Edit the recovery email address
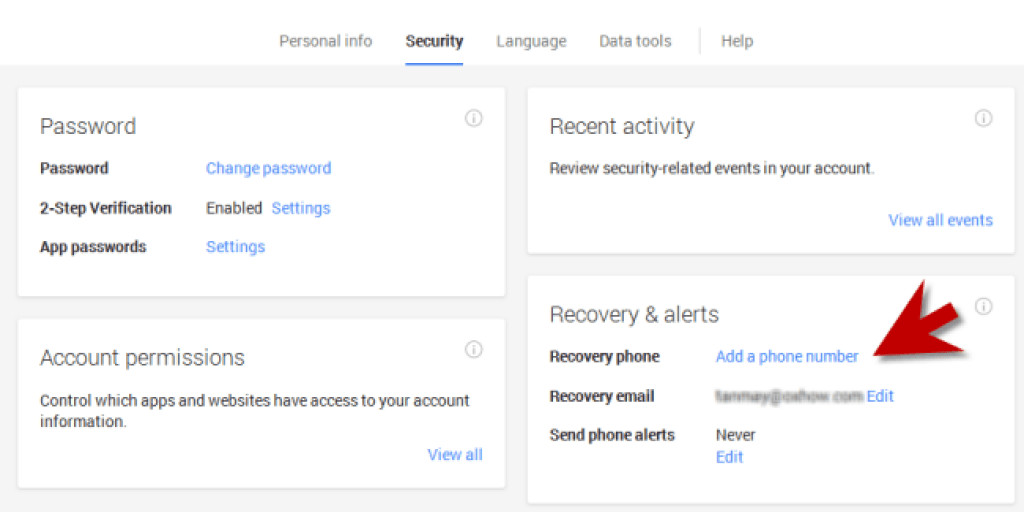This screenshot has width=1024, height=512. coord(880,396)
